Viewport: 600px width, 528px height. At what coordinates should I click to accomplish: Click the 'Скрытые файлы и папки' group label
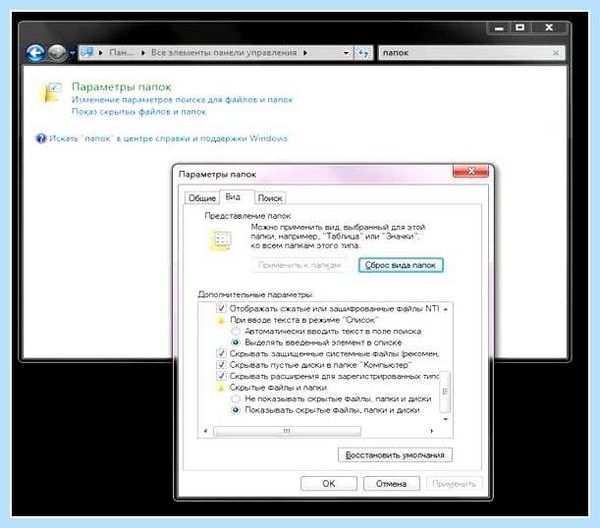[x=278, y=388]
